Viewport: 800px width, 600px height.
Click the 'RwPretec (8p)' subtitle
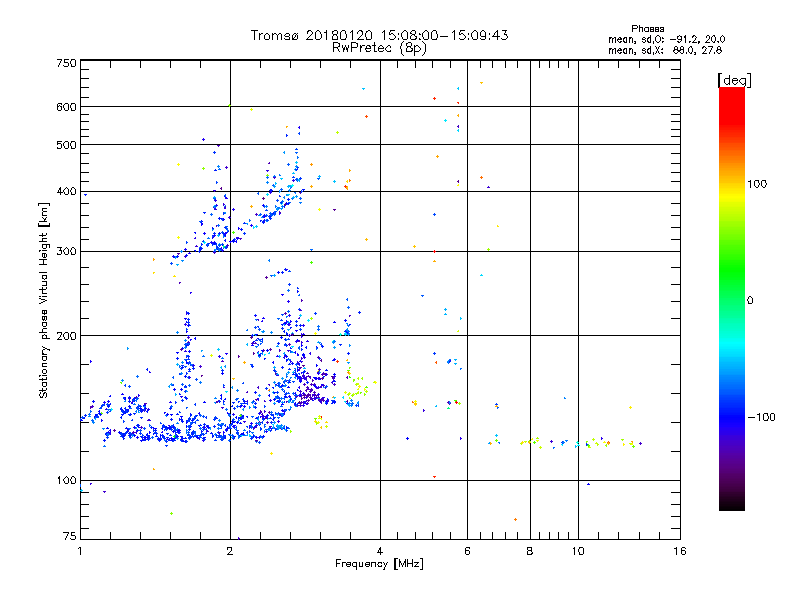(379, 48)
